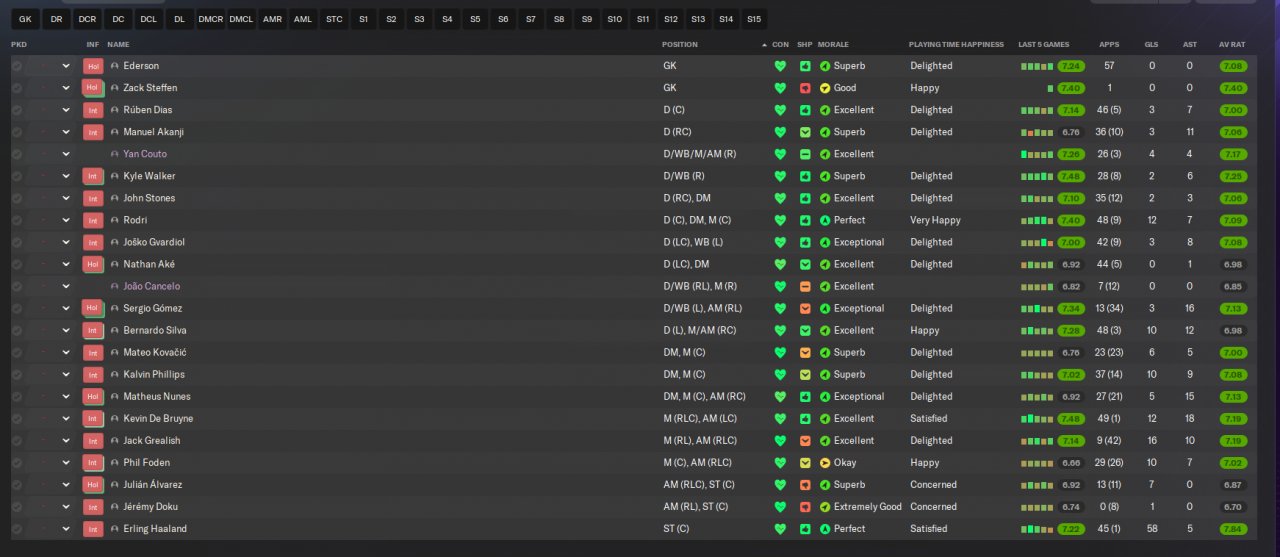This screenshot has height=557, width=1280.
Task: Open Kalvin Phillips' player profile link
Action: click(154, 375)
